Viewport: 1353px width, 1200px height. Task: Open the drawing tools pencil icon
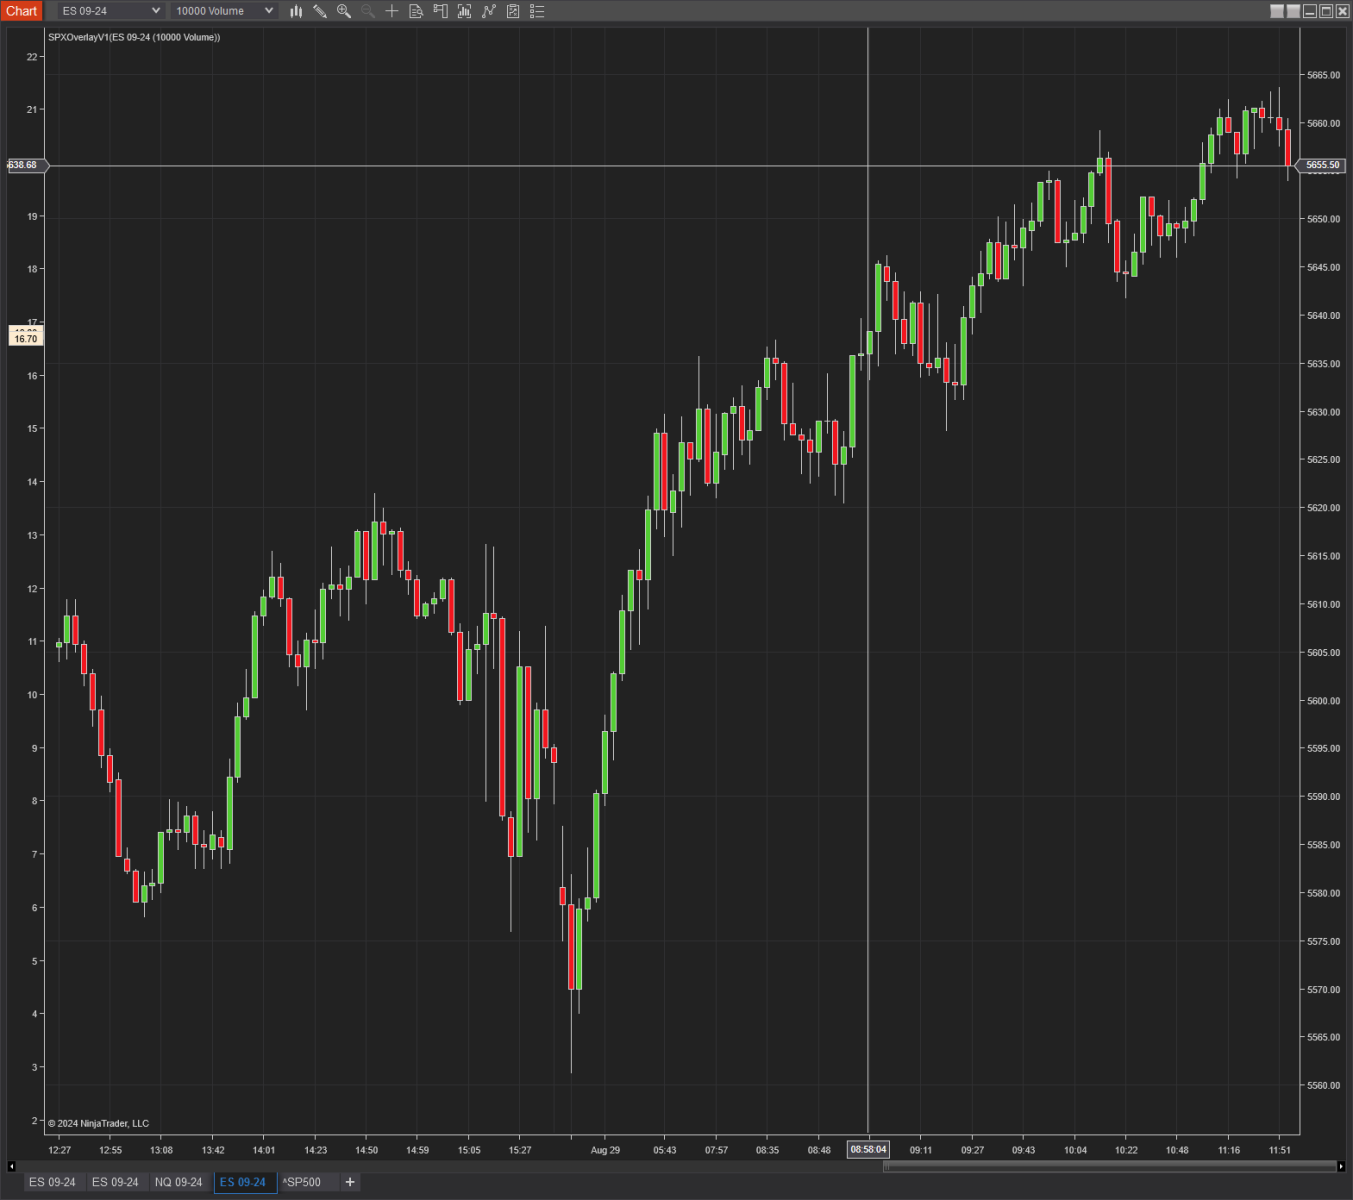pyautogui.click(x=320, y=11)
